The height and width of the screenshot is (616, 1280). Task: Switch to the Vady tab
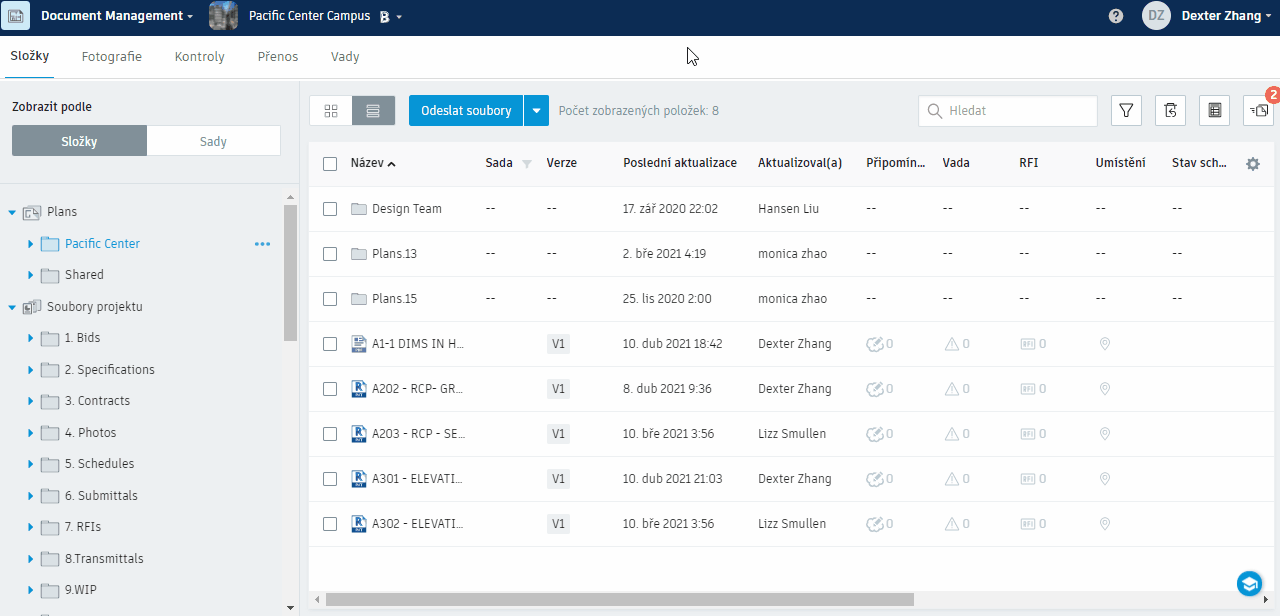[345, 57]
